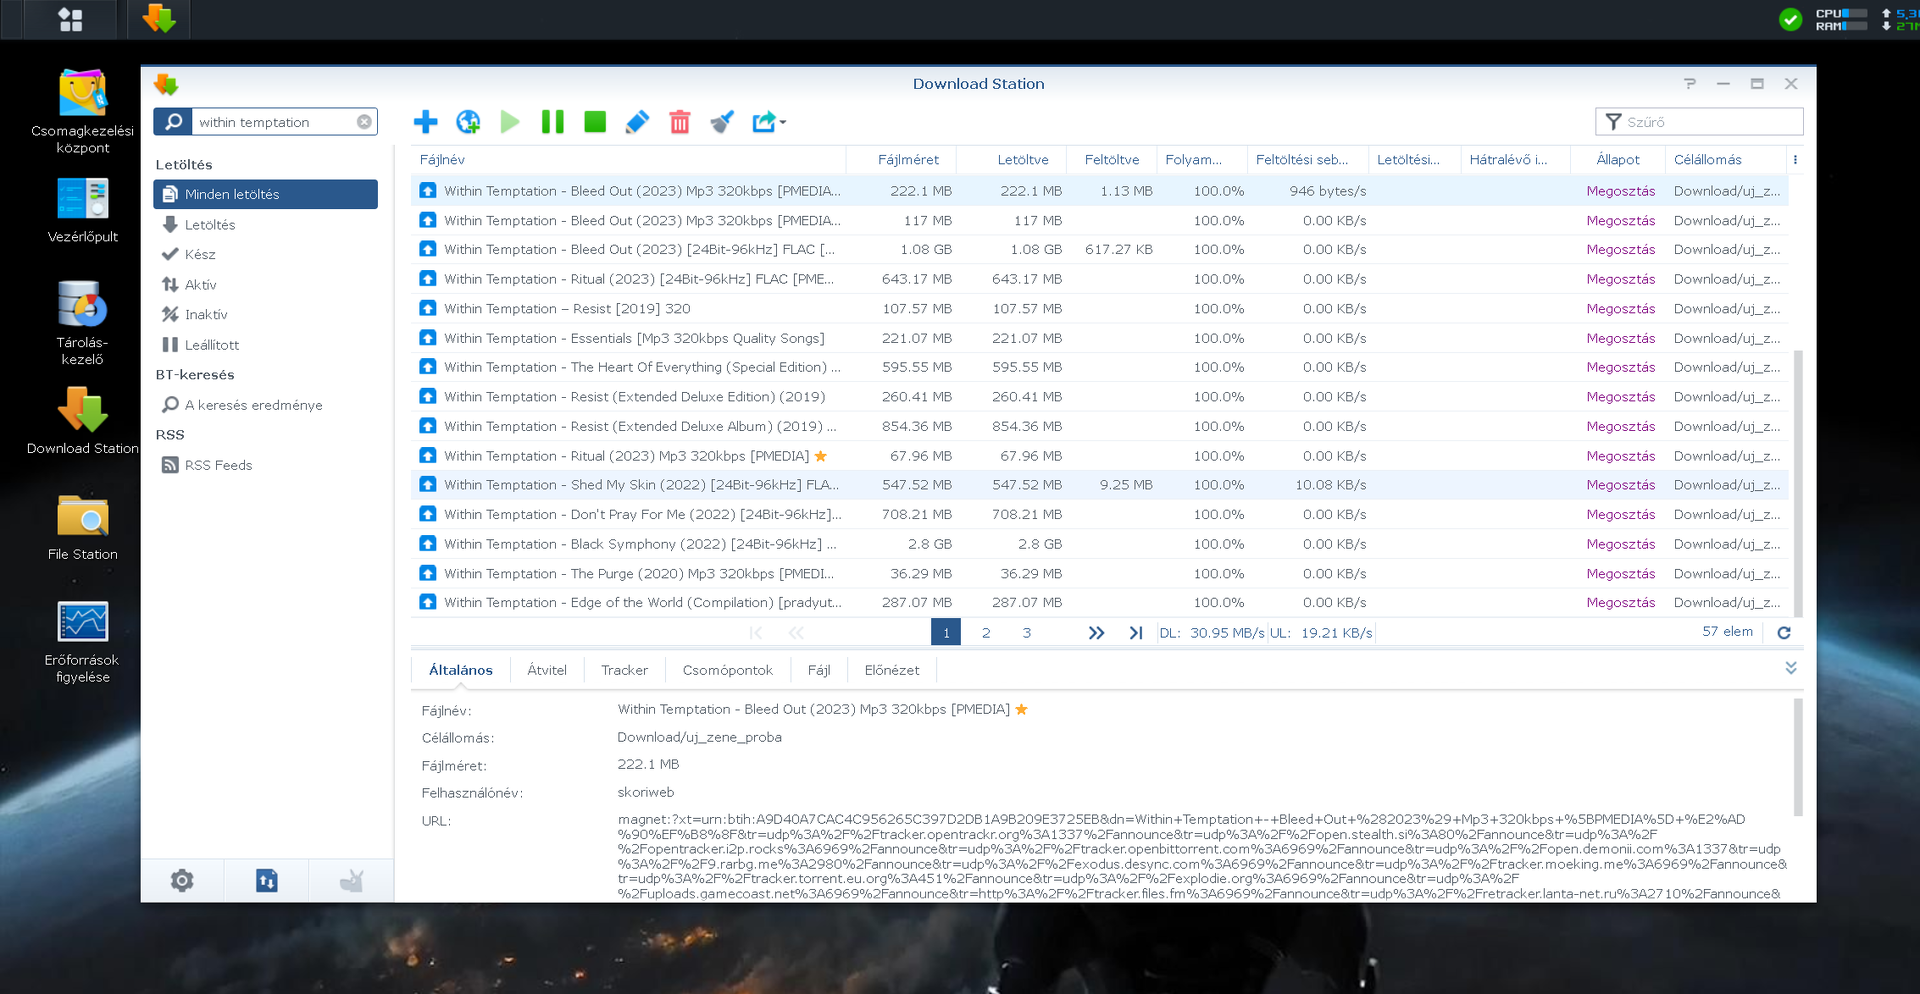The height and width of the screenshot is (994, 1920).
Task: Switch to Átvitel tab
Action: [x=547, y=670]
